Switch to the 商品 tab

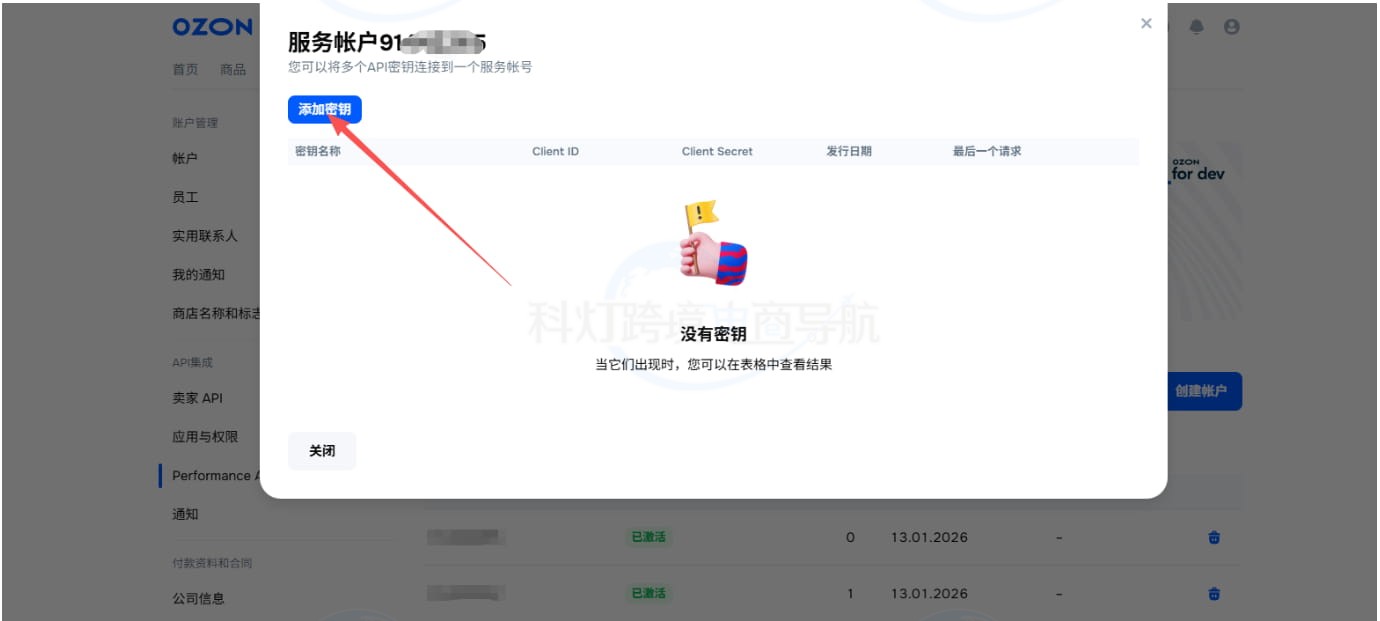point(232,69)
